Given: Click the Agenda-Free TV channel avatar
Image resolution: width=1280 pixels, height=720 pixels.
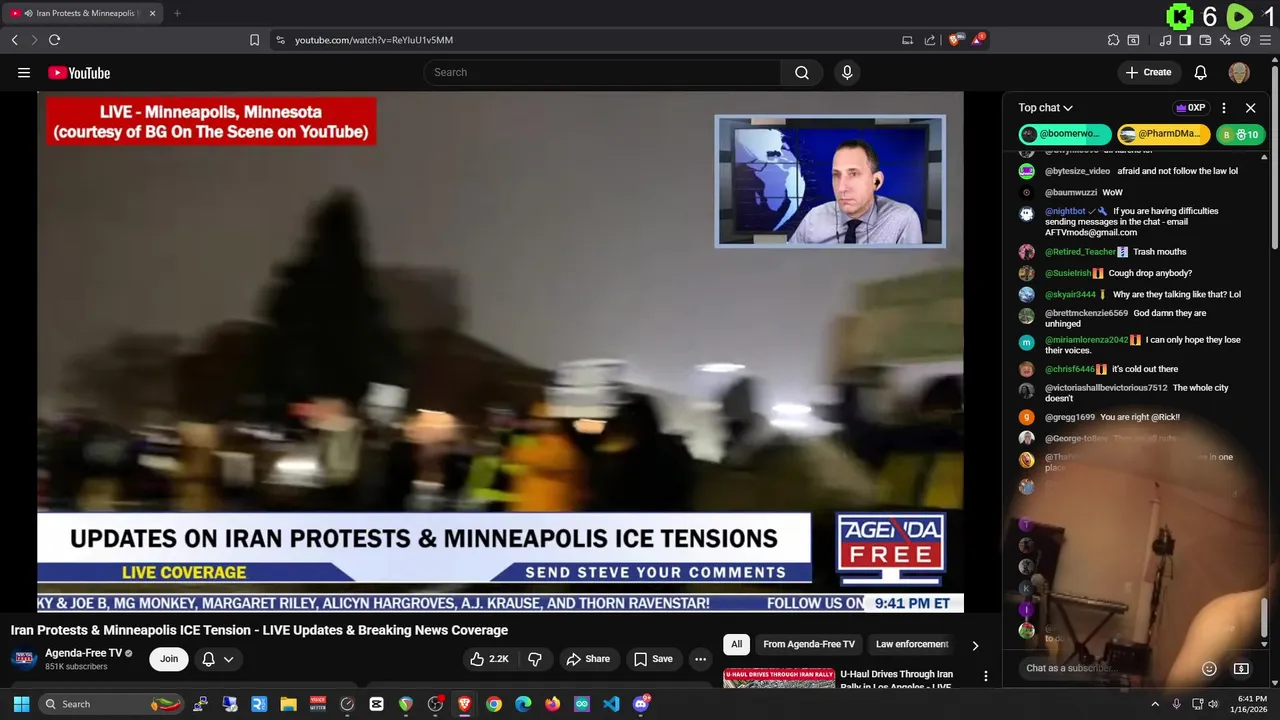Looking at the screenshot, I should (x=24, y=659).
